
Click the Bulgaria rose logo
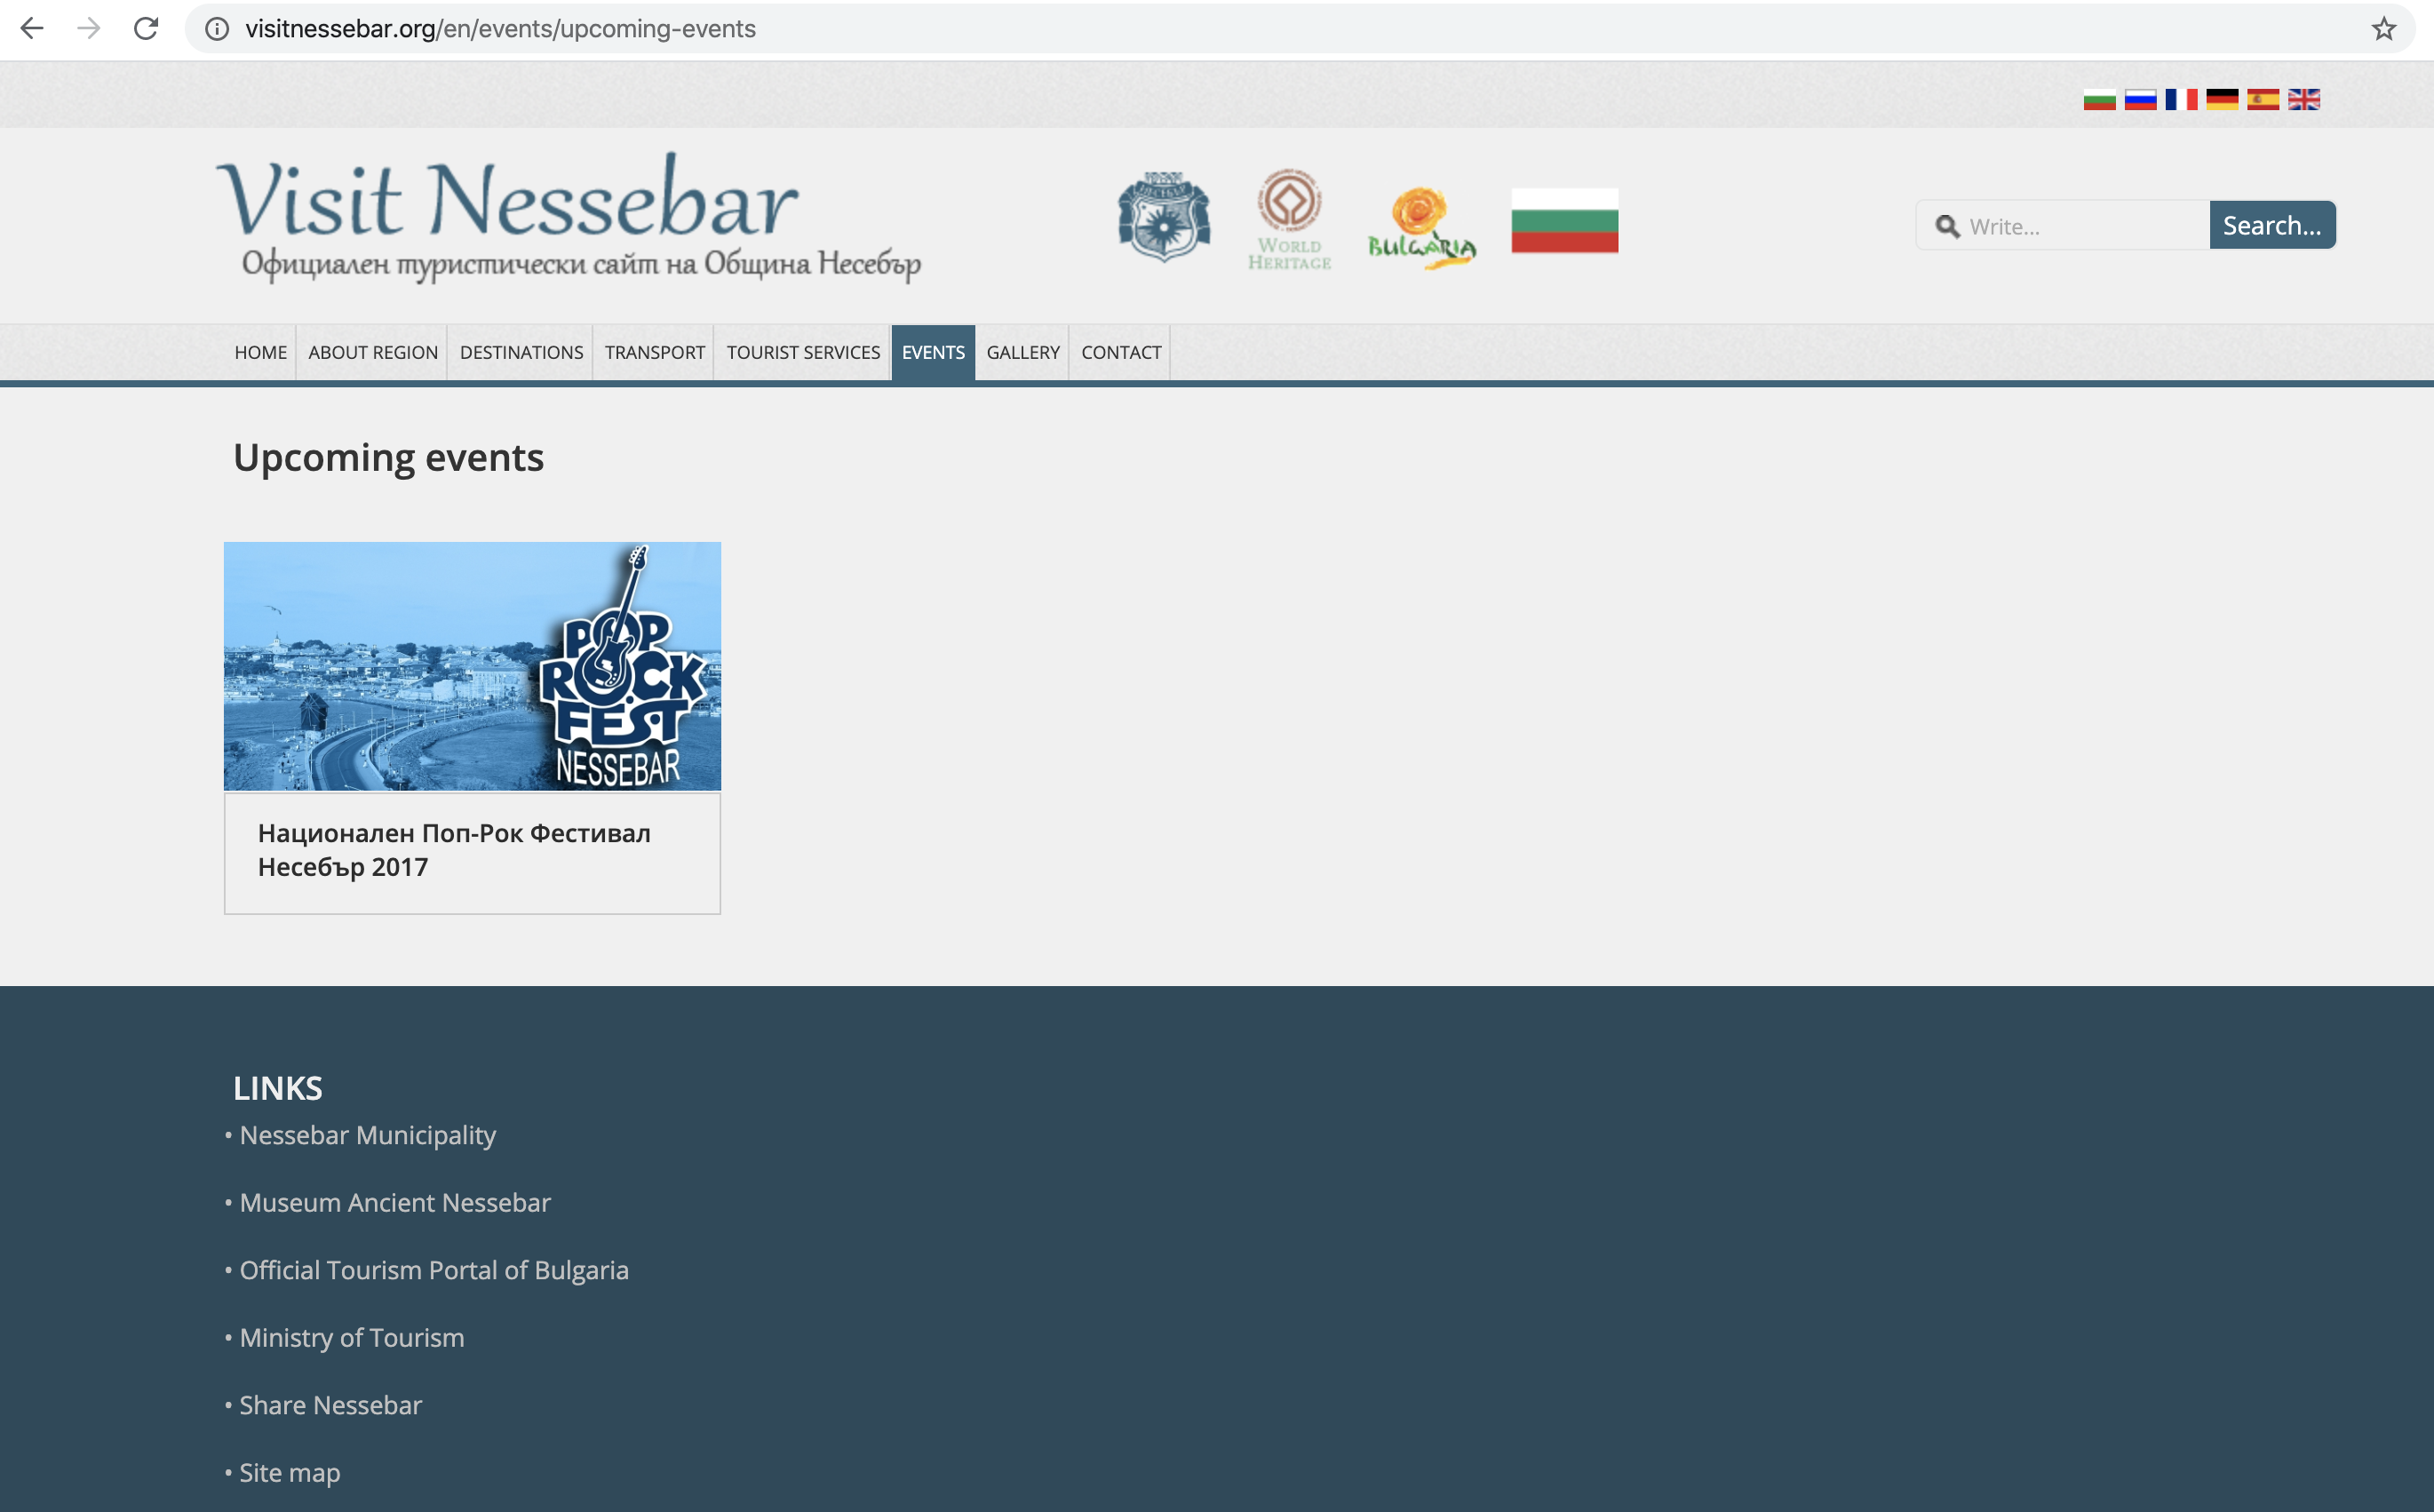click(1422, 228)
